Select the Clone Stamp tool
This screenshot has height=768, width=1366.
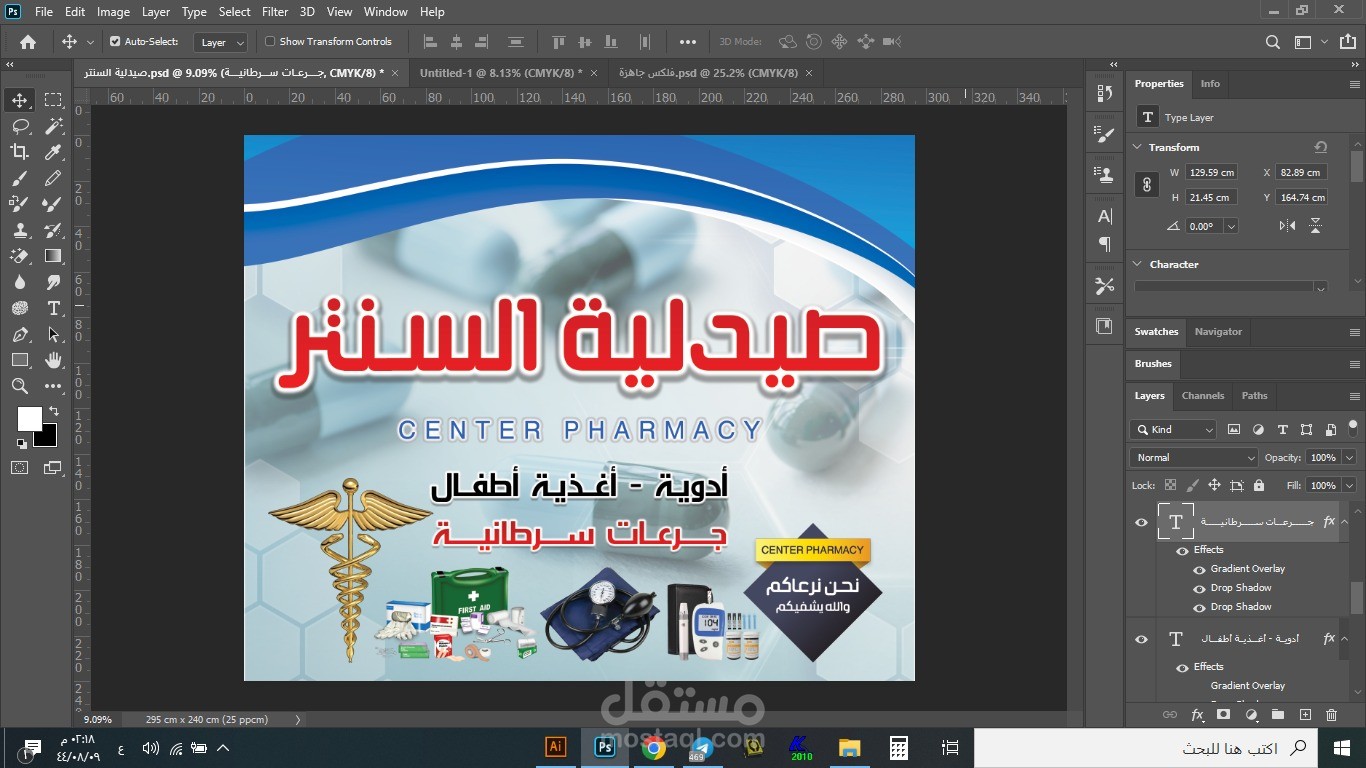[19, 230]
